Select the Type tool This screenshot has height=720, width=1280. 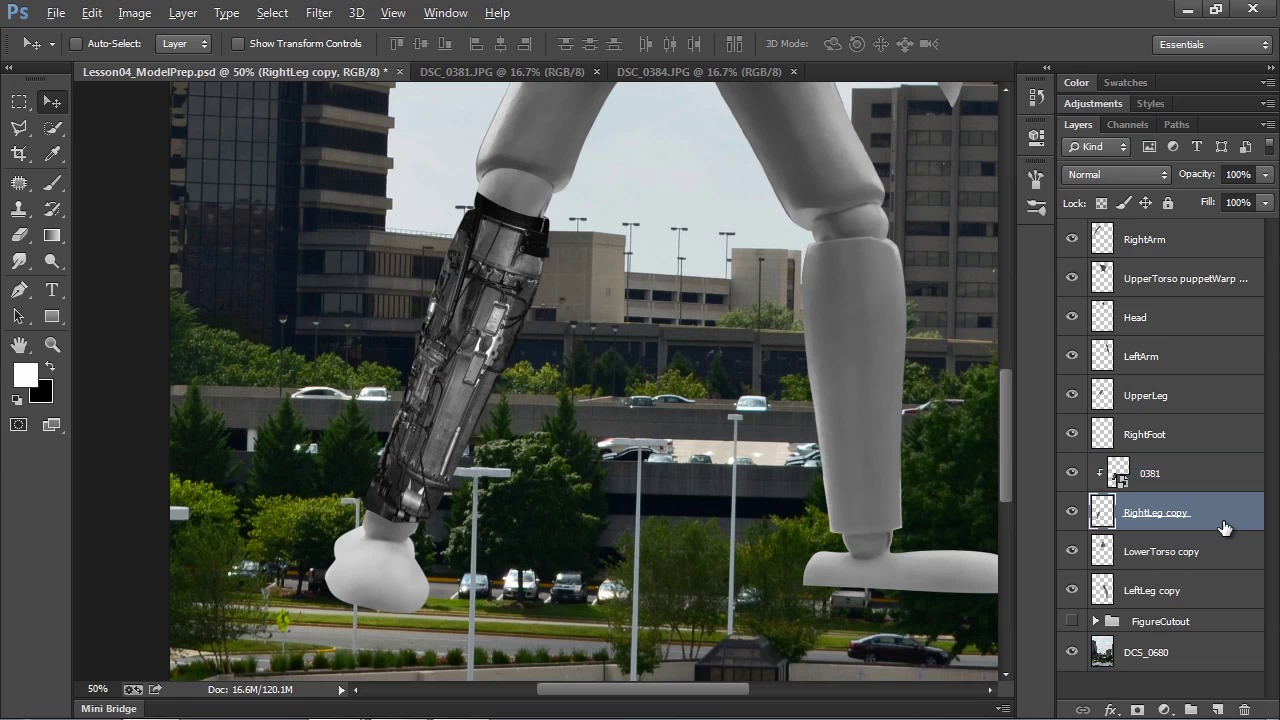pos(52,290)
